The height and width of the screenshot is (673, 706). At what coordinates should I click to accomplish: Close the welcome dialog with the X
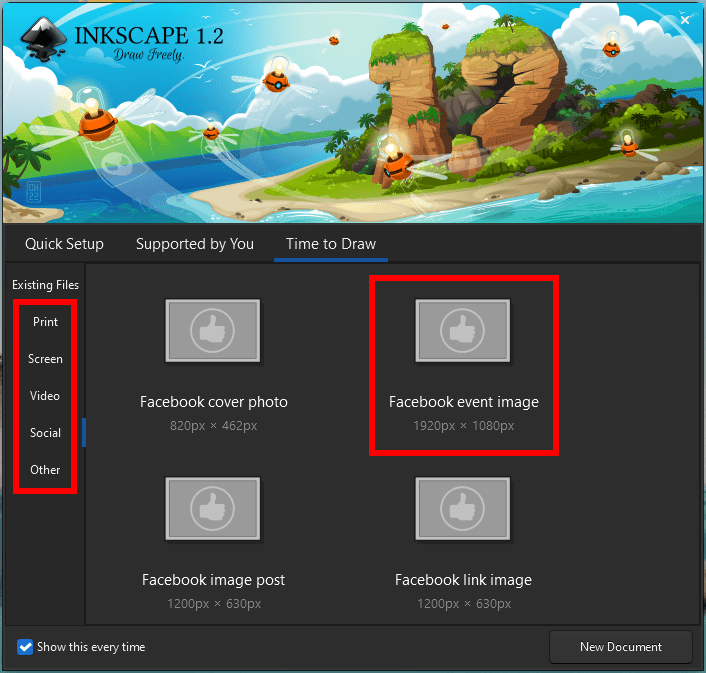pyautogui.click(x=685, y=20)
